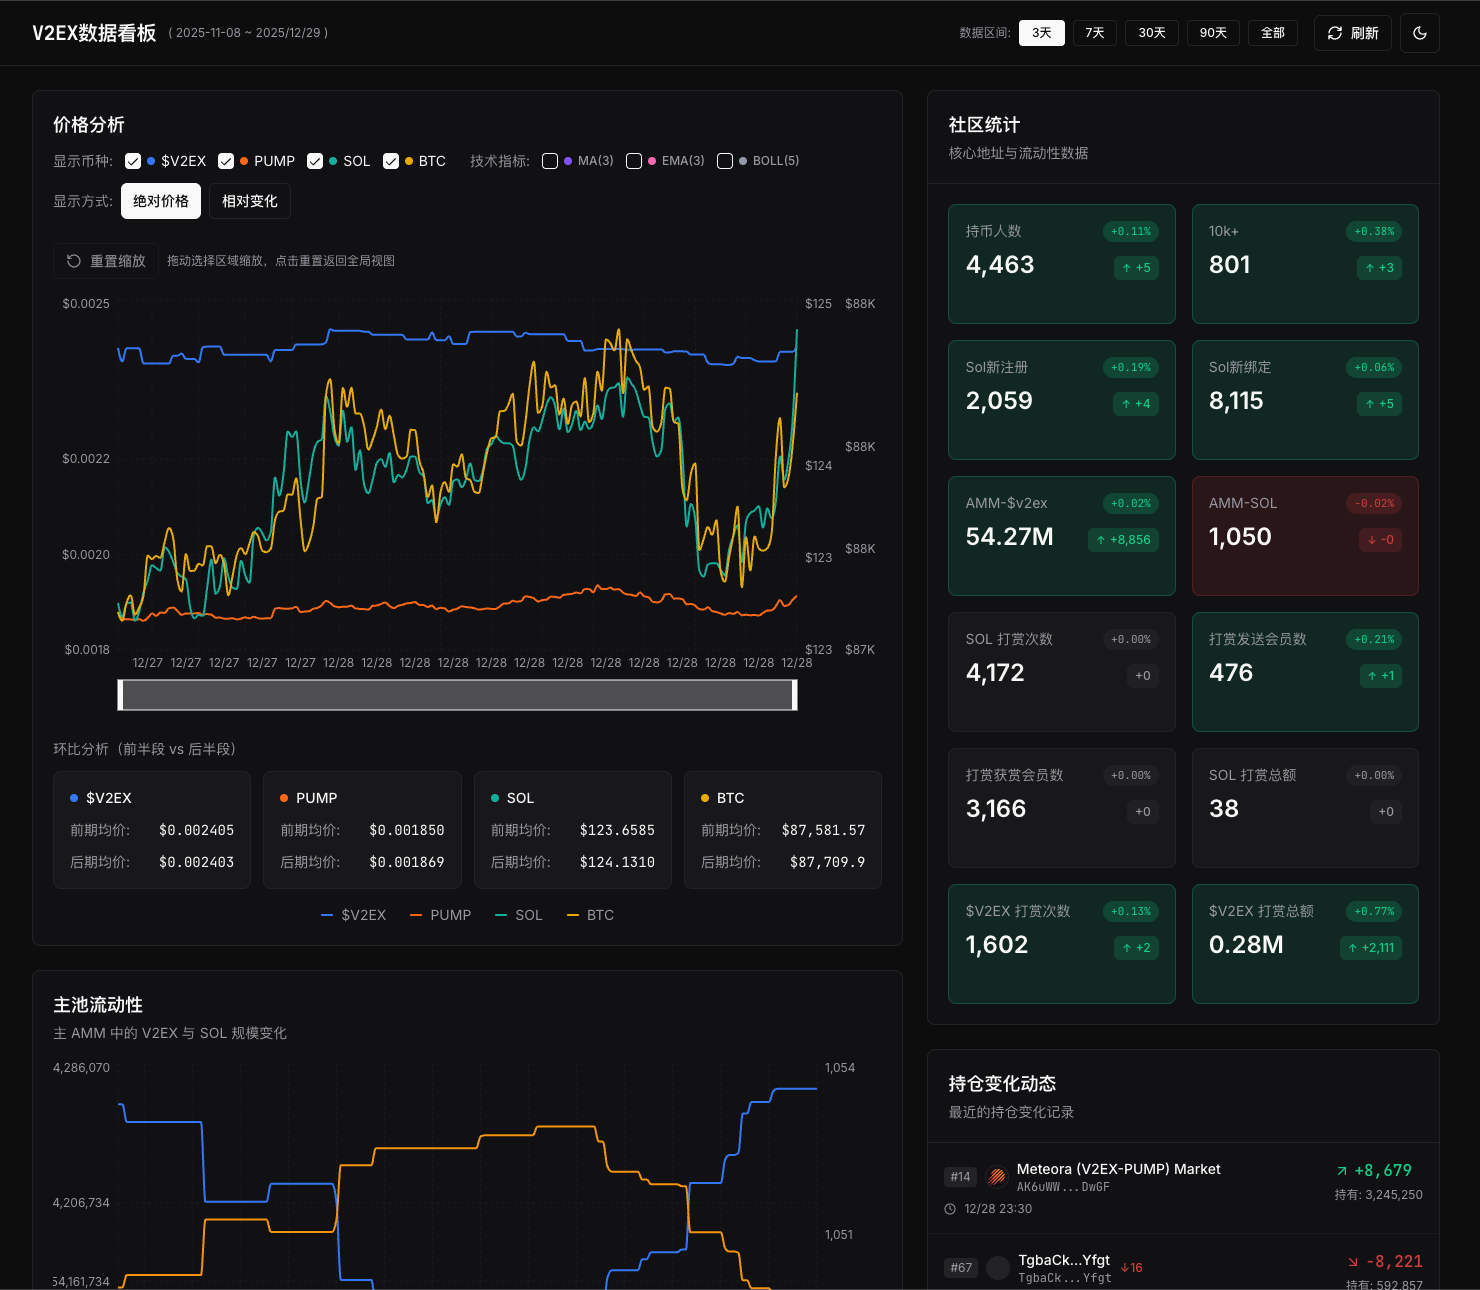
Task: Click the TgbaCk...Yfgt holder avatar
Action: click(998, 1268)
